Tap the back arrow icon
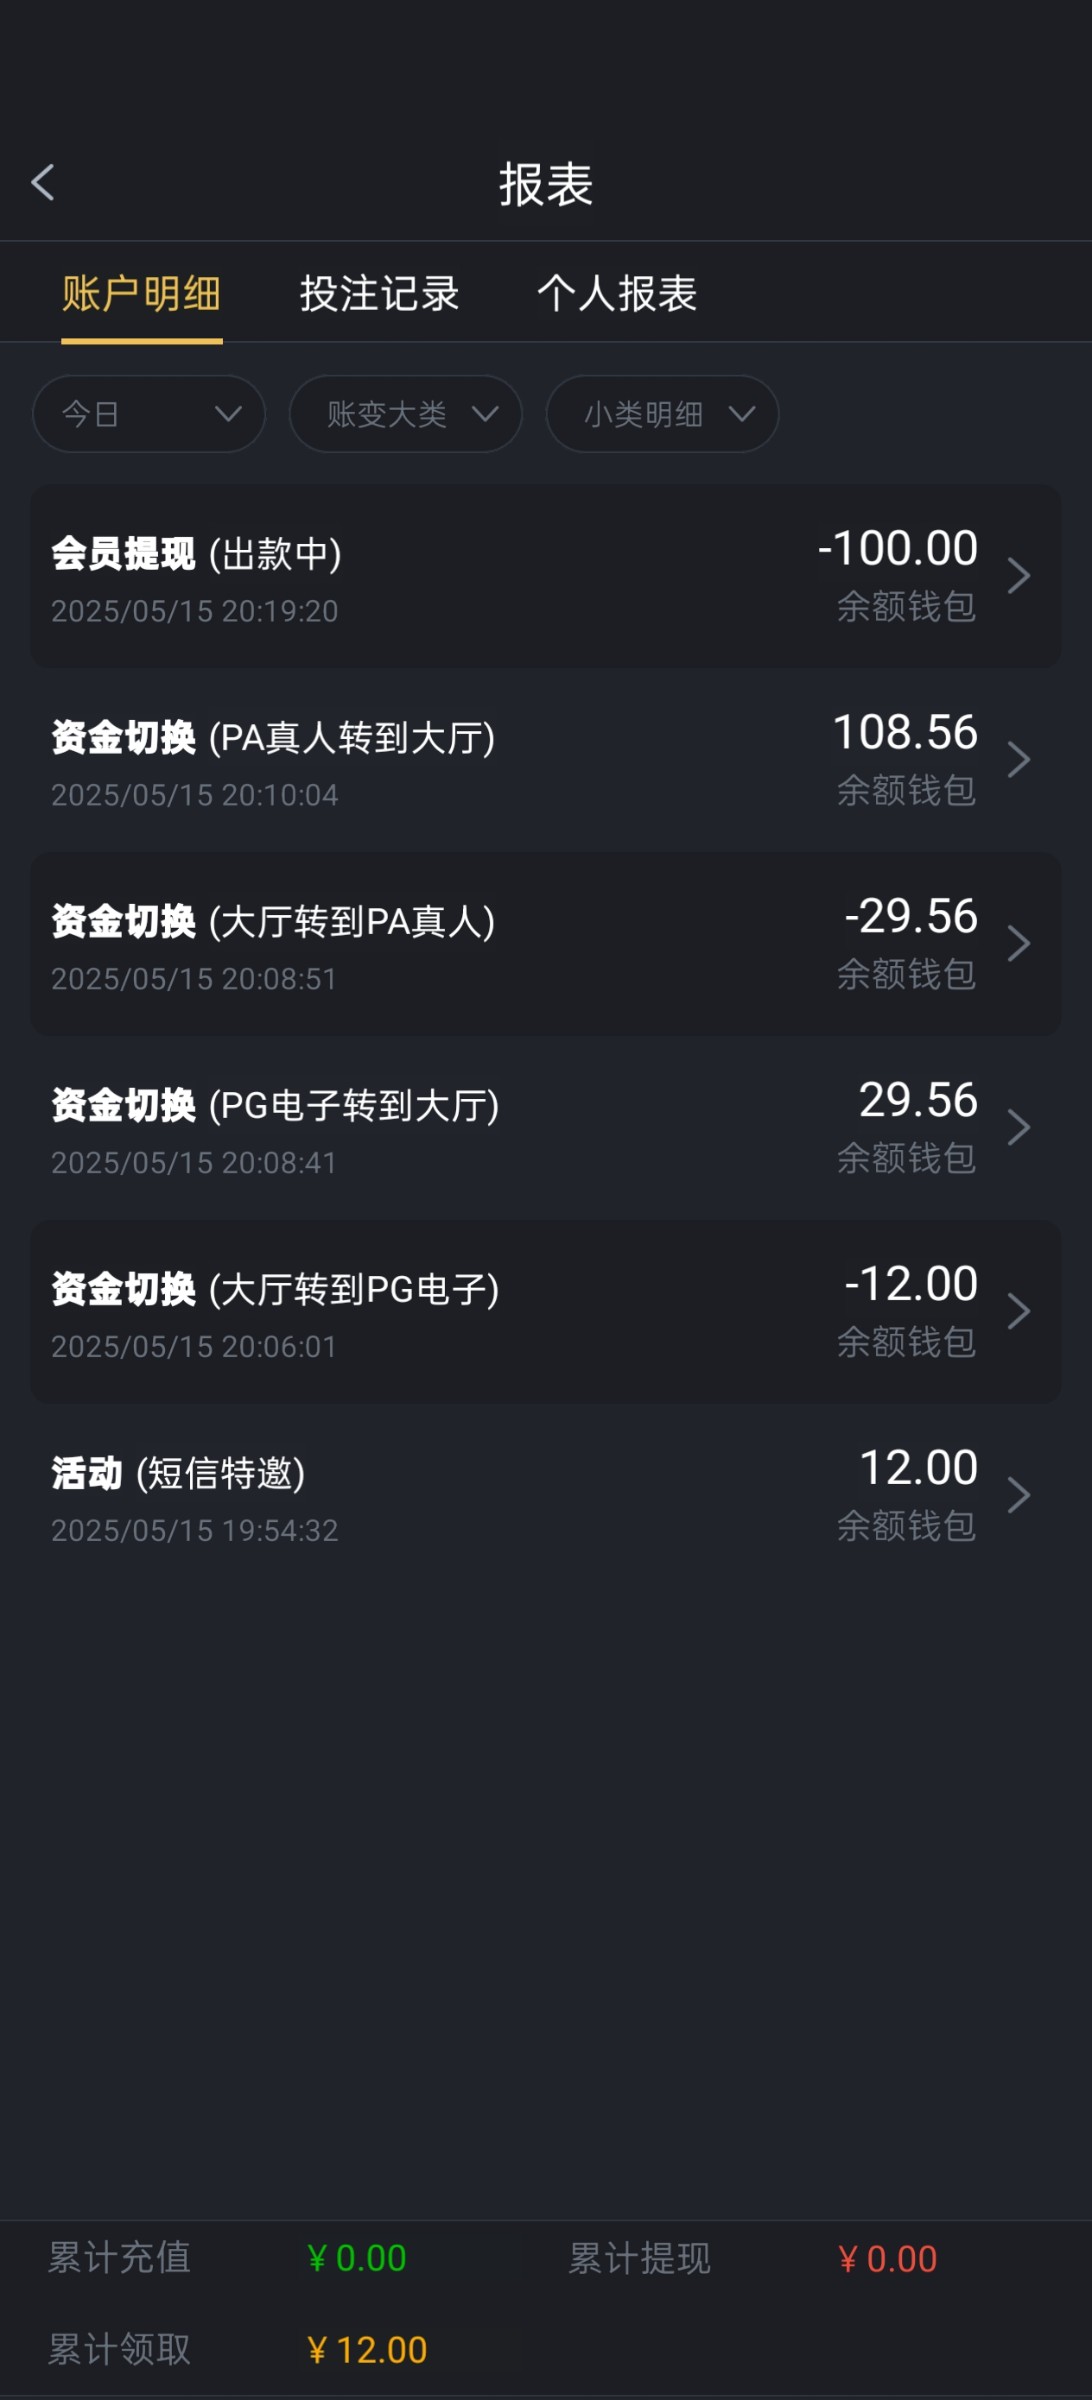Viewport: 1092px width, 2400px height. pos(43,183)
